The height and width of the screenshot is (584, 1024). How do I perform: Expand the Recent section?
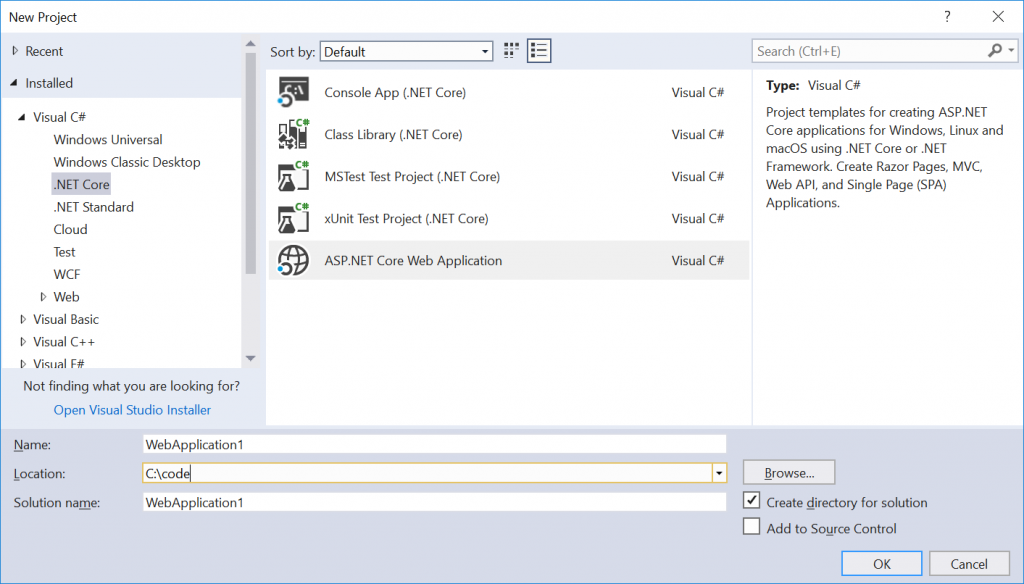pyautogui.click(x=15, y=51)
